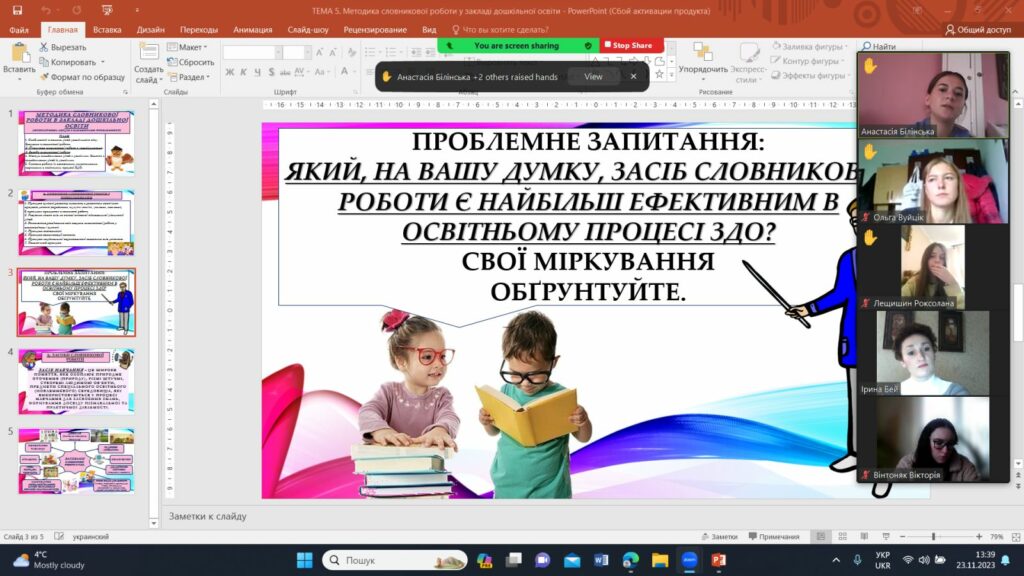Click Find (Найти) magnifier in ribbon
Viewport: 1024px width, 576px height.
click(x=867, y=46)
